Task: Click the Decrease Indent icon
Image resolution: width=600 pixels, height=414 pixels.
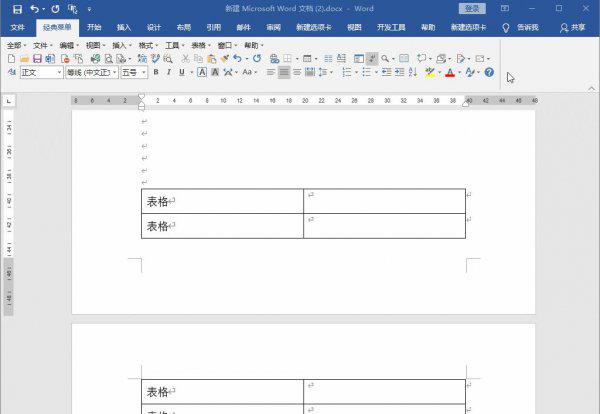Action: click(x=386, y=72)
